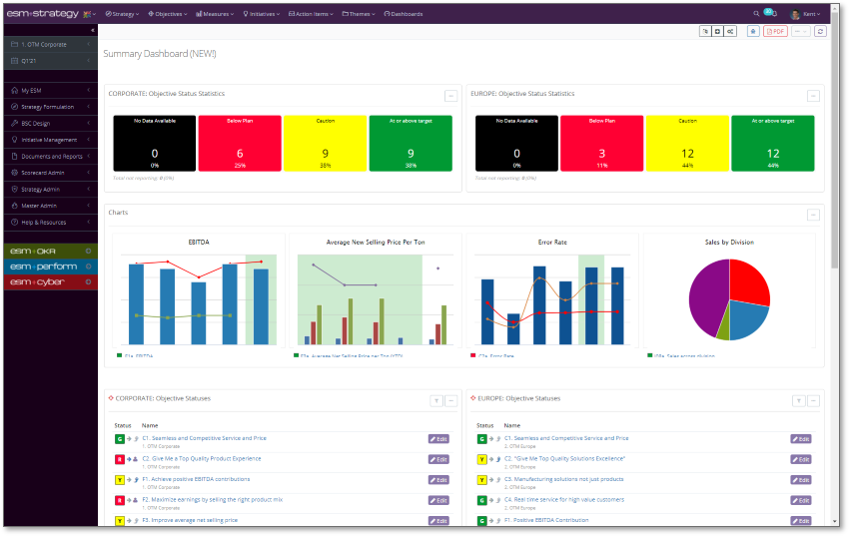Export dashboard using the PDF button

(775, 31)
